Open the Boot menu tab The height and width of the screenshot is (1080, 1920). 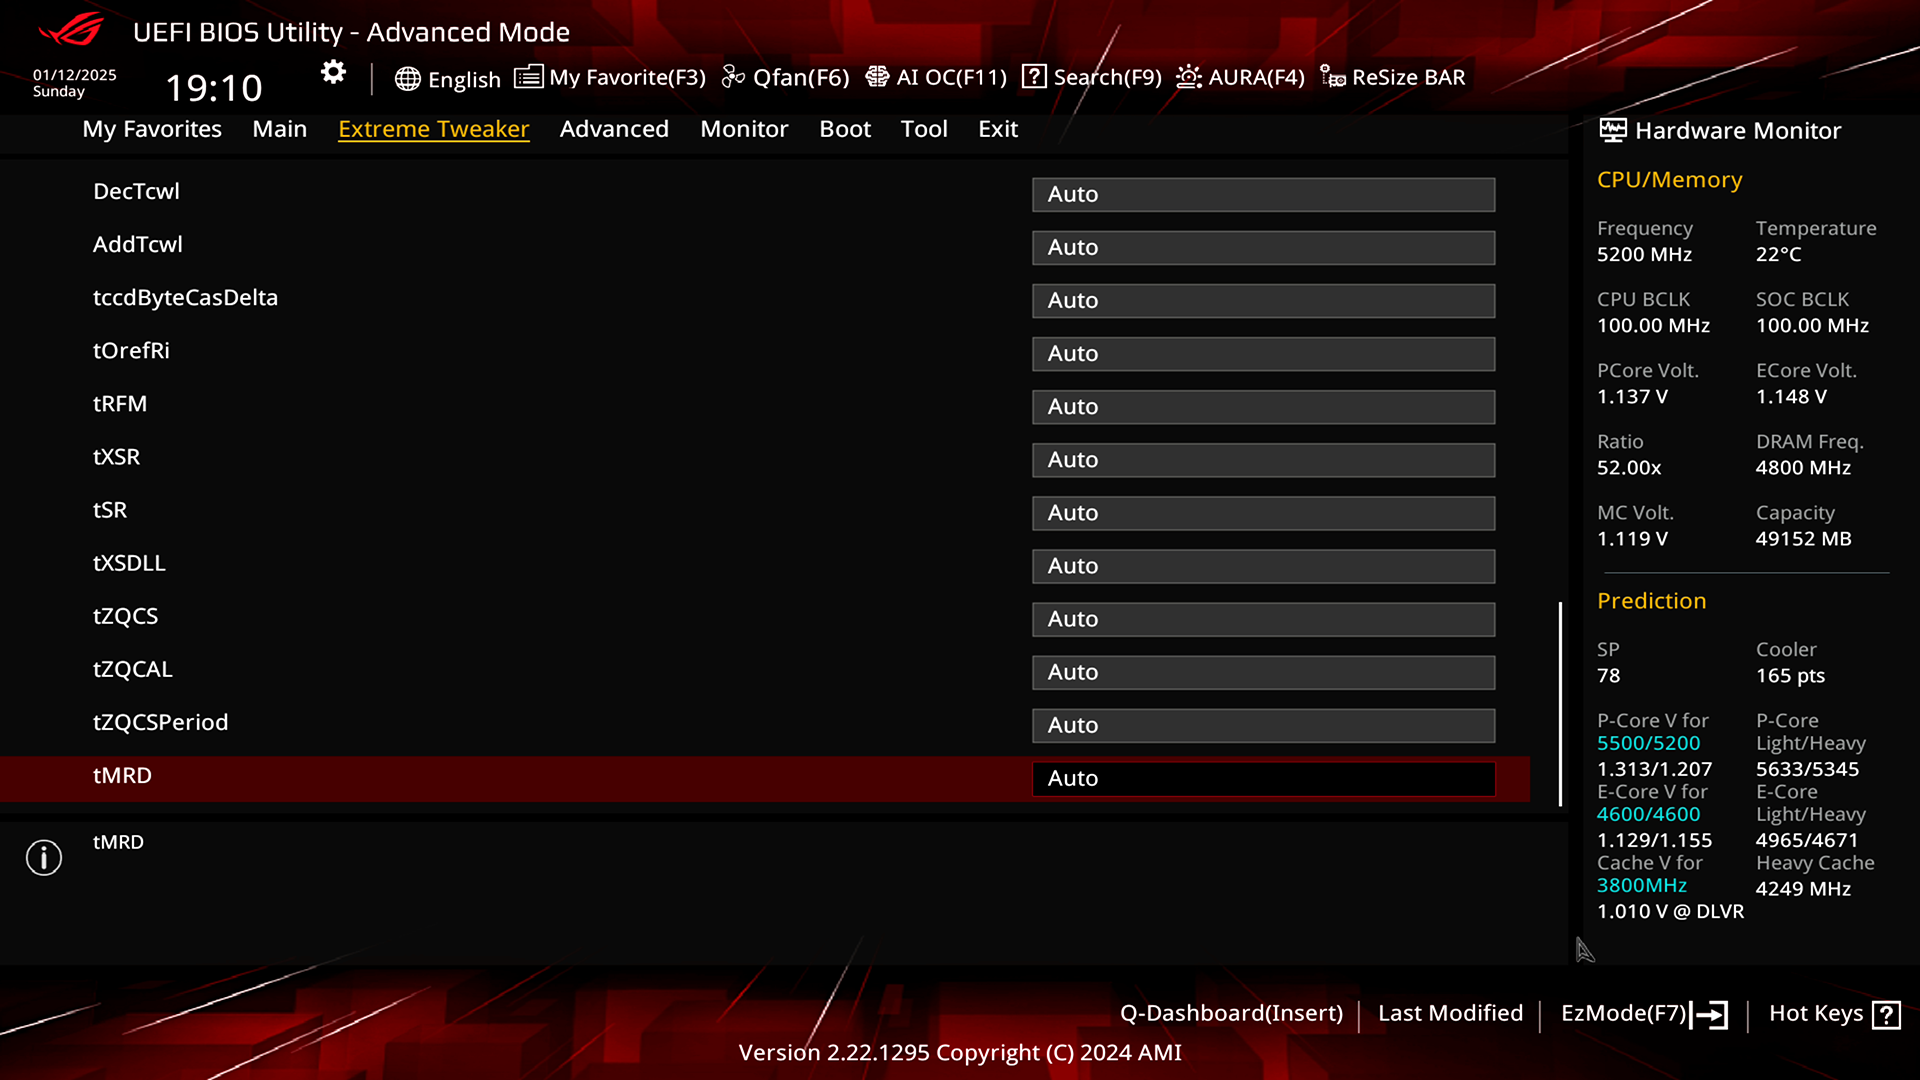[x=844, y=128]
